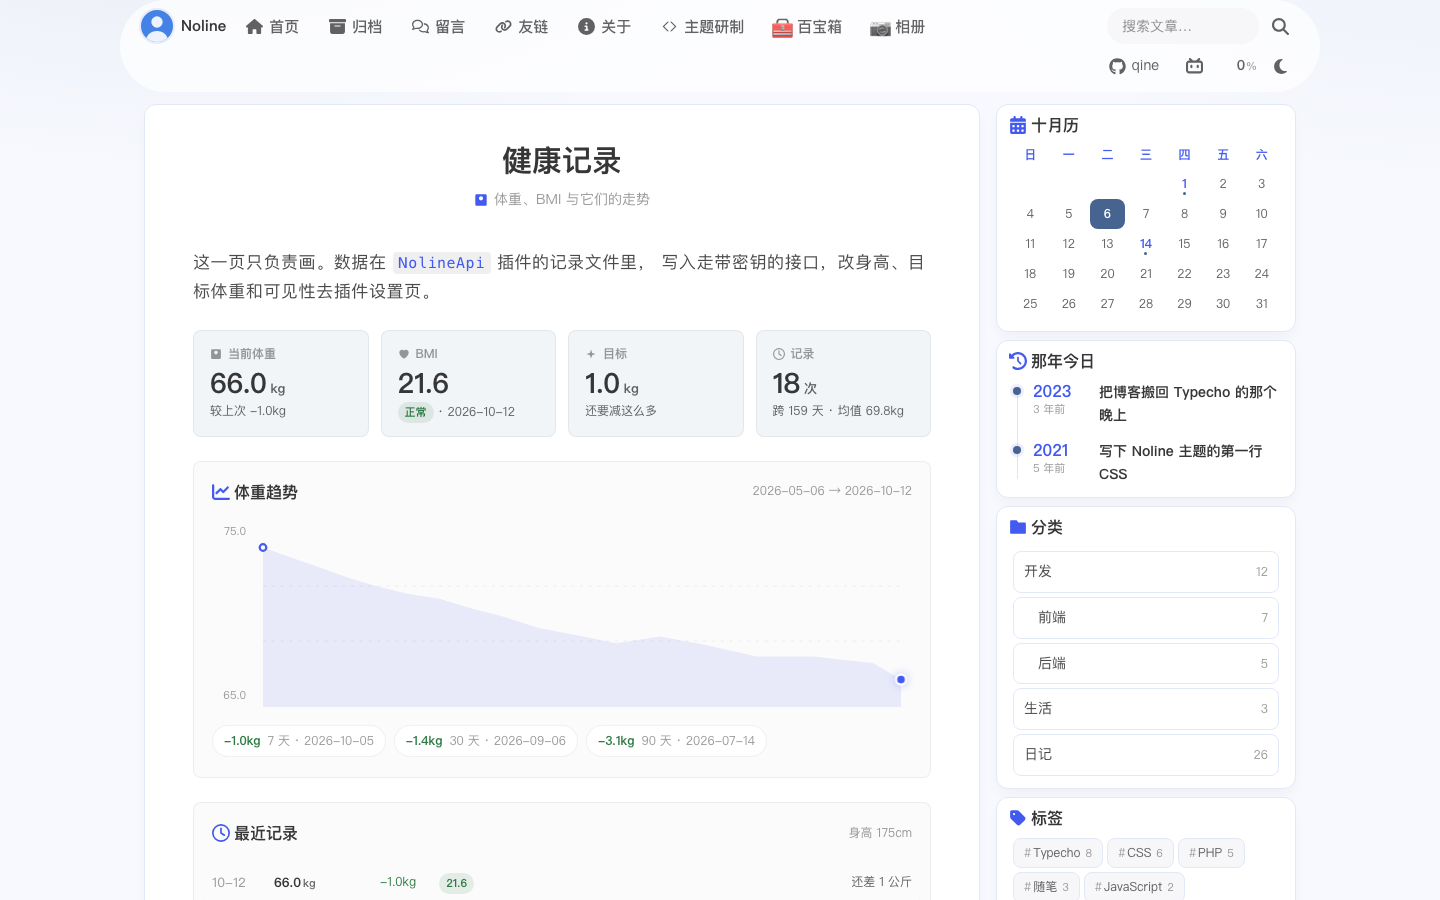Click the Noline avatar logo
The height and width of the screenshot is (900, 1440).
(x=157, y=26)
